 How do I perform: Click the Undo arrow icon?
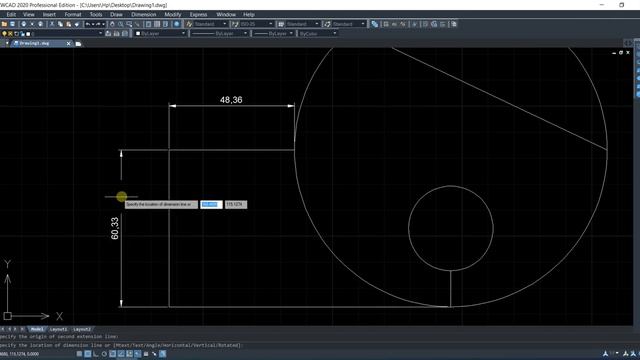tap(87, 24)
